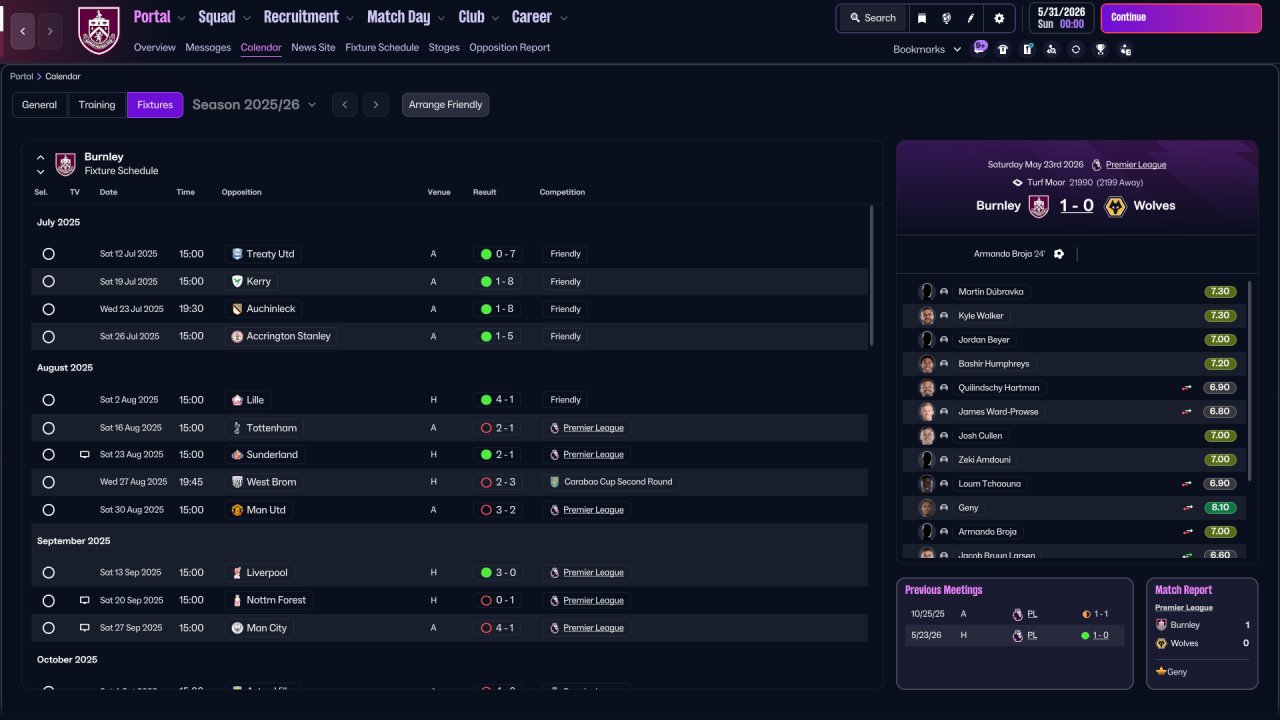Open the world globe icon in the top bar
The image size is (1280, 720).
[946, 18]
